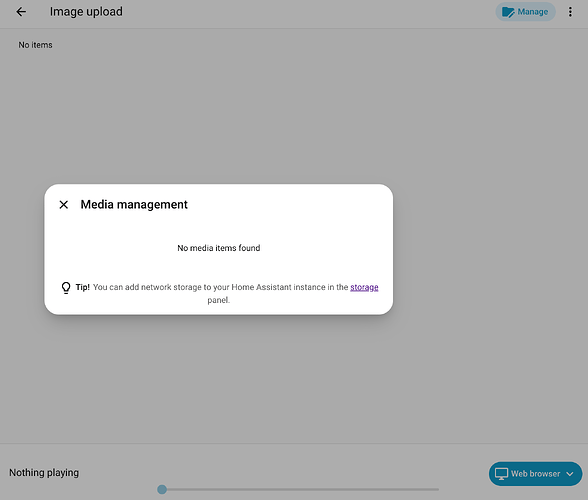Close the Media management dialog
Viewport: 588px width, 500px height.
[64, 204]
